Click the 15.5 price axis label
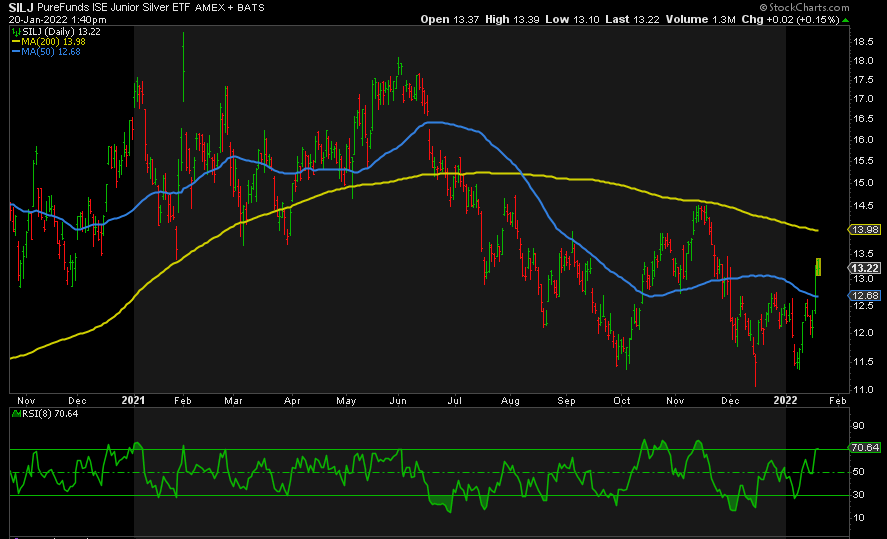Screen dimensions: 887x539 (x=863, y=161)
